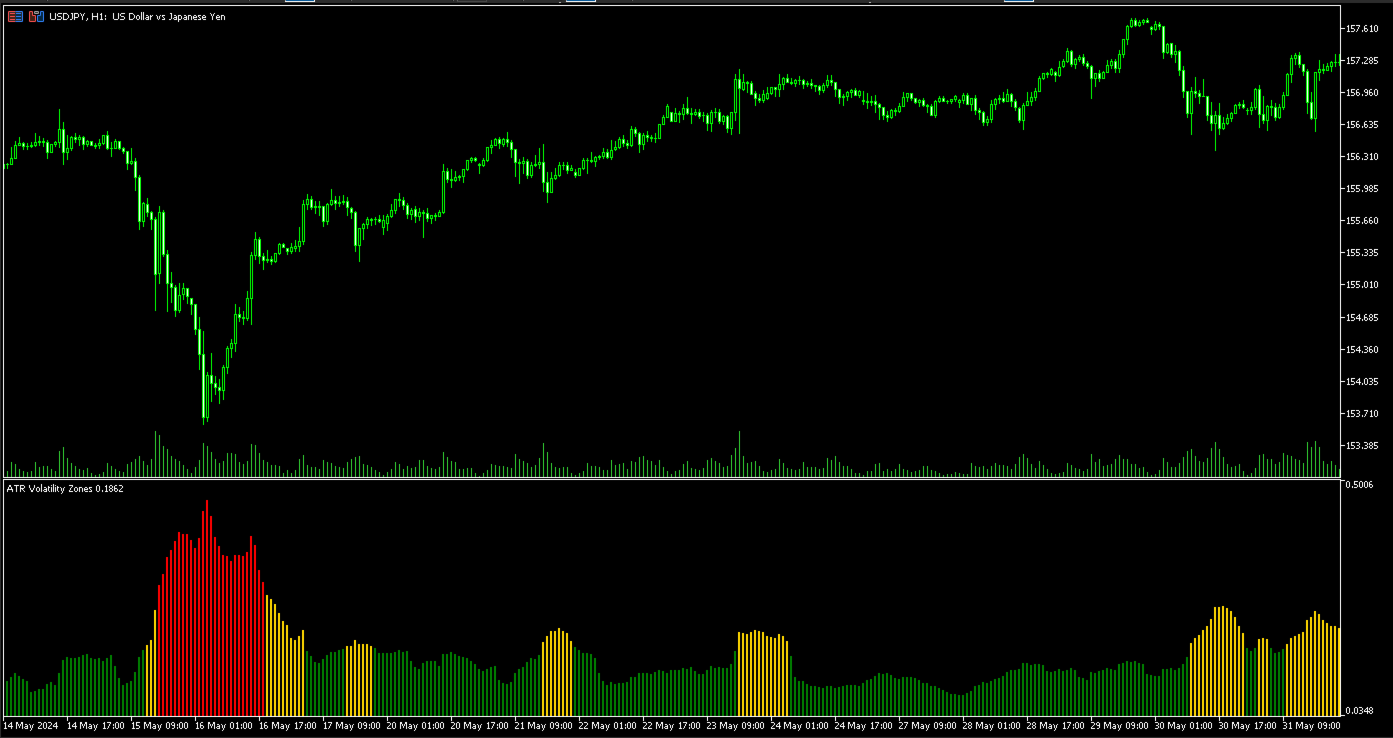
Task: Click the 24 May 17:00 time label
Action: click(866, 725)
